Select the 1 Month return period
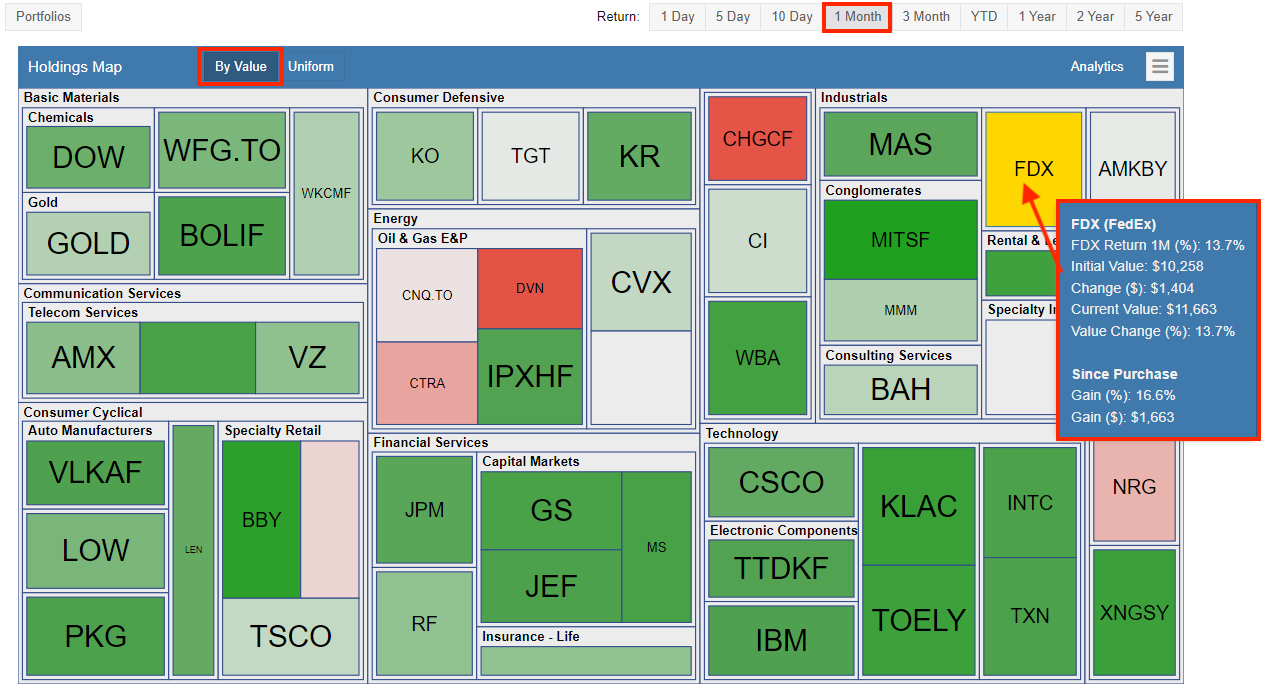Screen dimensions: 1285x695 click(x=857, y=17)
